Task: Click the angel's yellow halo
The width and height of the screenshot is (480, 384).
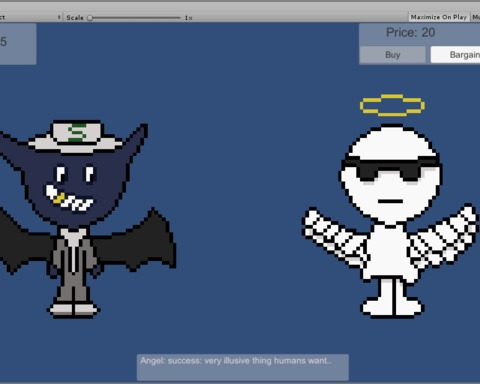Action: pyautogui.click(x=392, y=106)
